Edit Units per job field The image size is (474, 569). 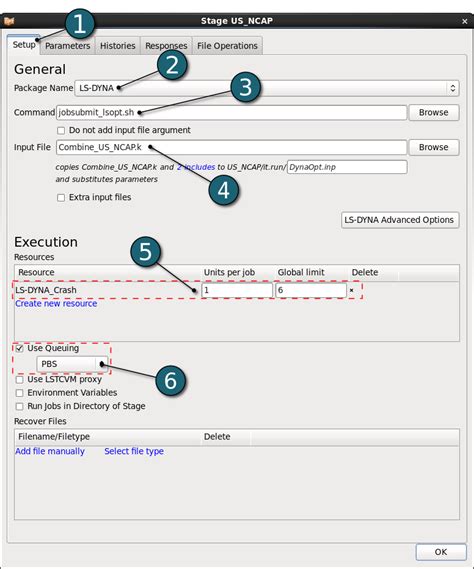click(237, 290)
